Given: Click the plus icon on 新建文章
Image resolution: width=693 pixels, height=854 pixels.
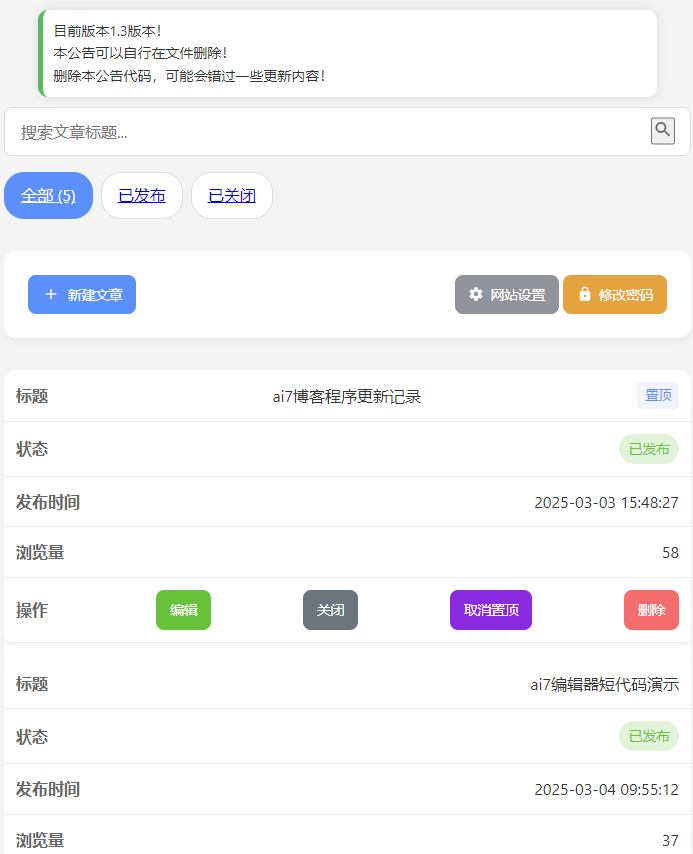Looking at the screenshot, I should 51,295.
